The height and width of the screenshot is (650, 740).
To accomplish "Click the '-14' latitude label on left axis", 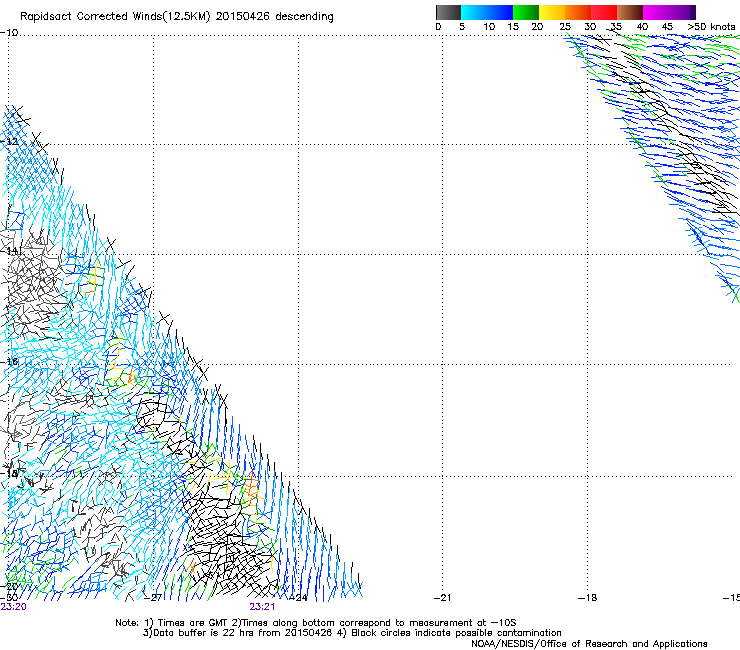I will click(10, 251).
